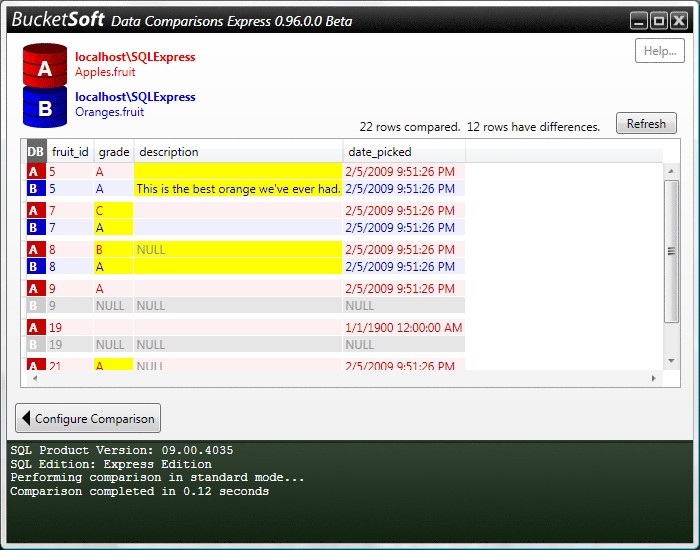Click the Apples.fruit table name
This screenshot has width=700, height=550.
click(105, 72)
